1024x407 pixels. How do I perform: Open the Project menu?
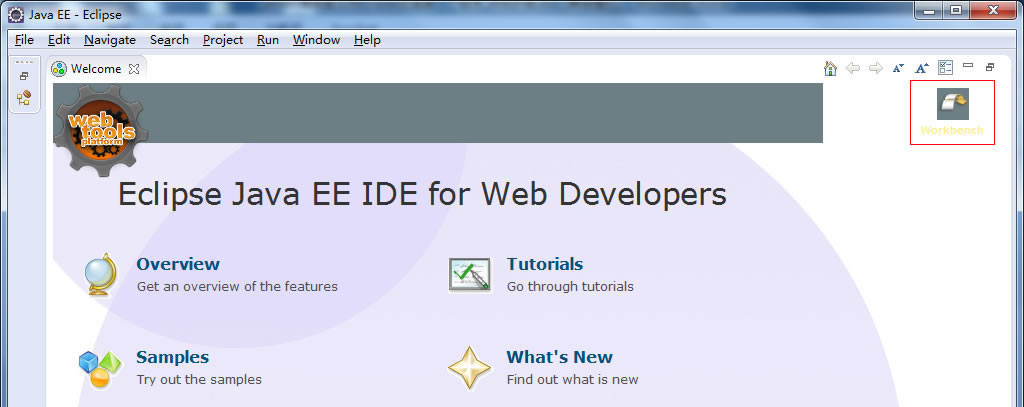pyautogui.click(x=223, y=40)
